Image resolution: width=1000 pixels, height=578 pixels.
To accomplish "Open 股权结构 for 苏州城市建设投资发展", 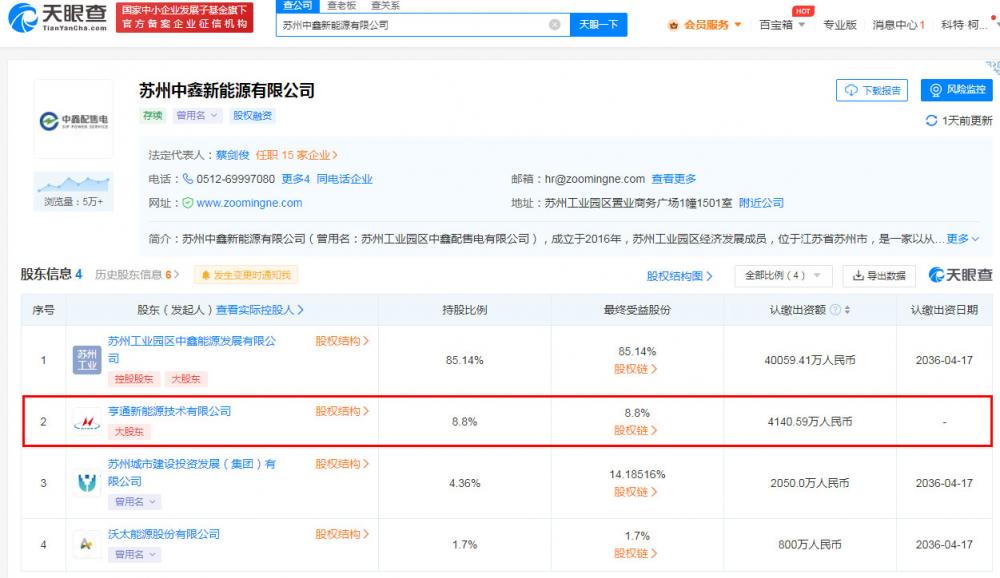I will click(342, 464).
